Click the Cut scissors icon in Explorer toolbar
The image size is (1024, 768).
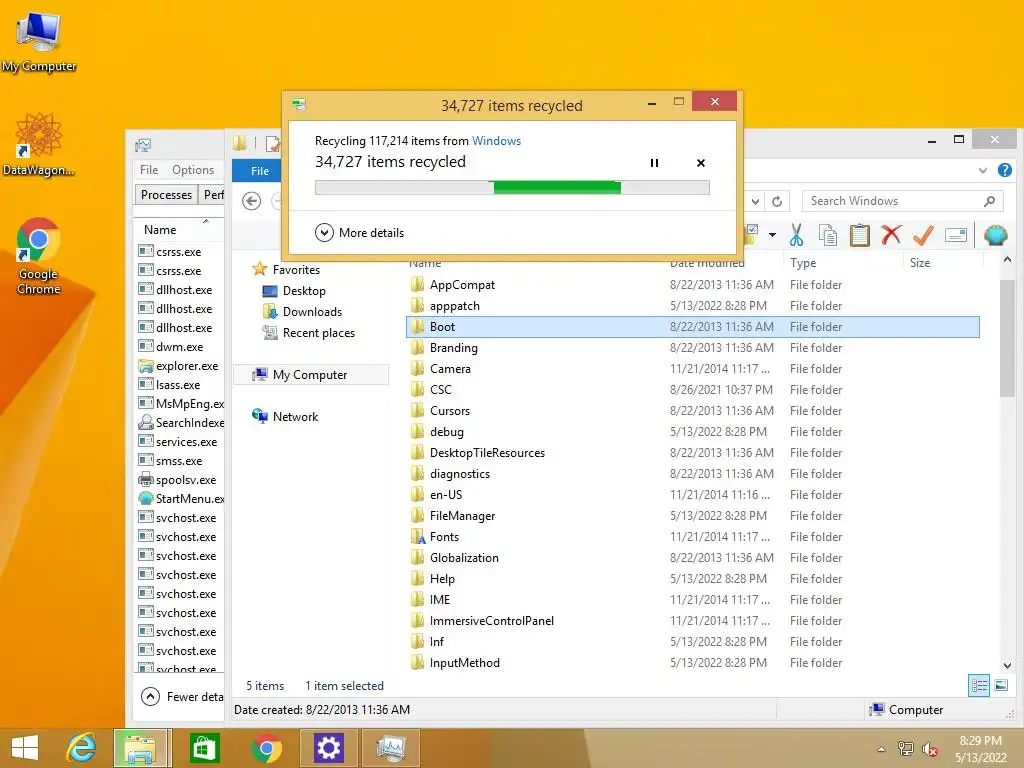coord(796,235)
